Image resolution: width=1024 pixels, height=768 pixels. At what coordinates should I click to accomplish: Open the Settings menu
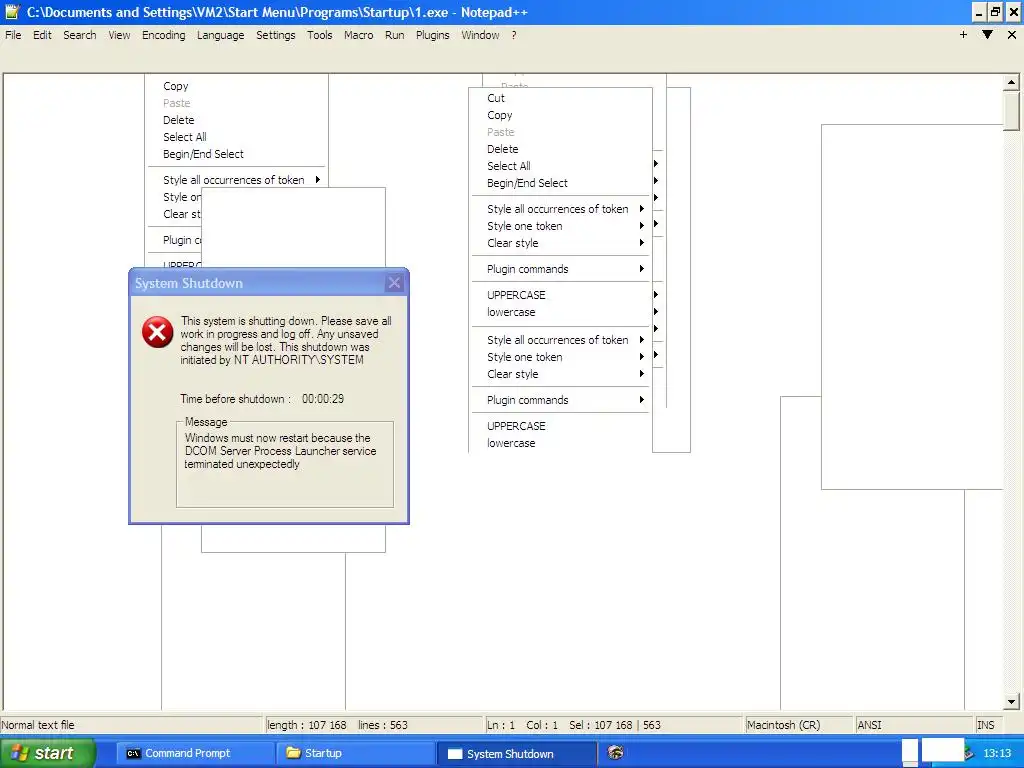tap(276, 35)
